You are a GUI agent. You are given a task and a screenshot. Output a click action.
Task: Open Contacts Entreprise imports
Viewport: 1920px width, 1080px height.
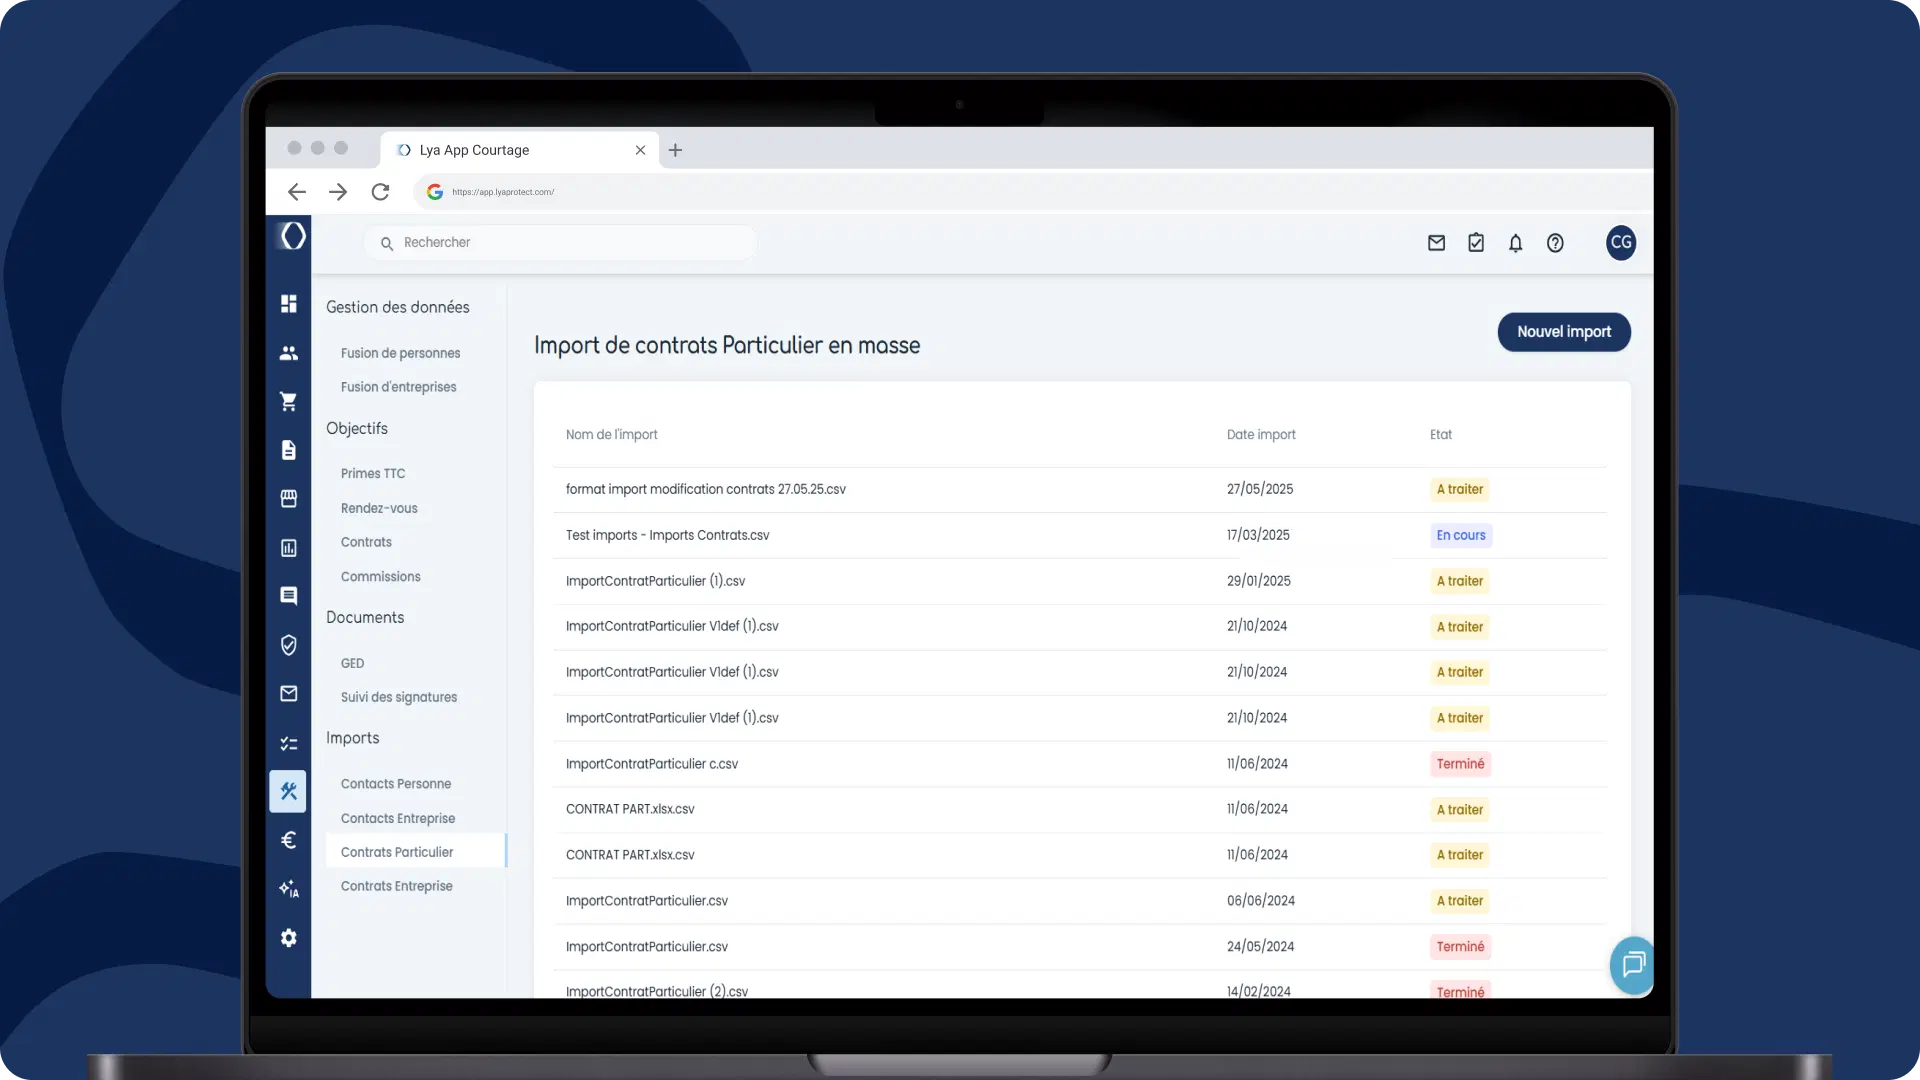coord(398,818)
